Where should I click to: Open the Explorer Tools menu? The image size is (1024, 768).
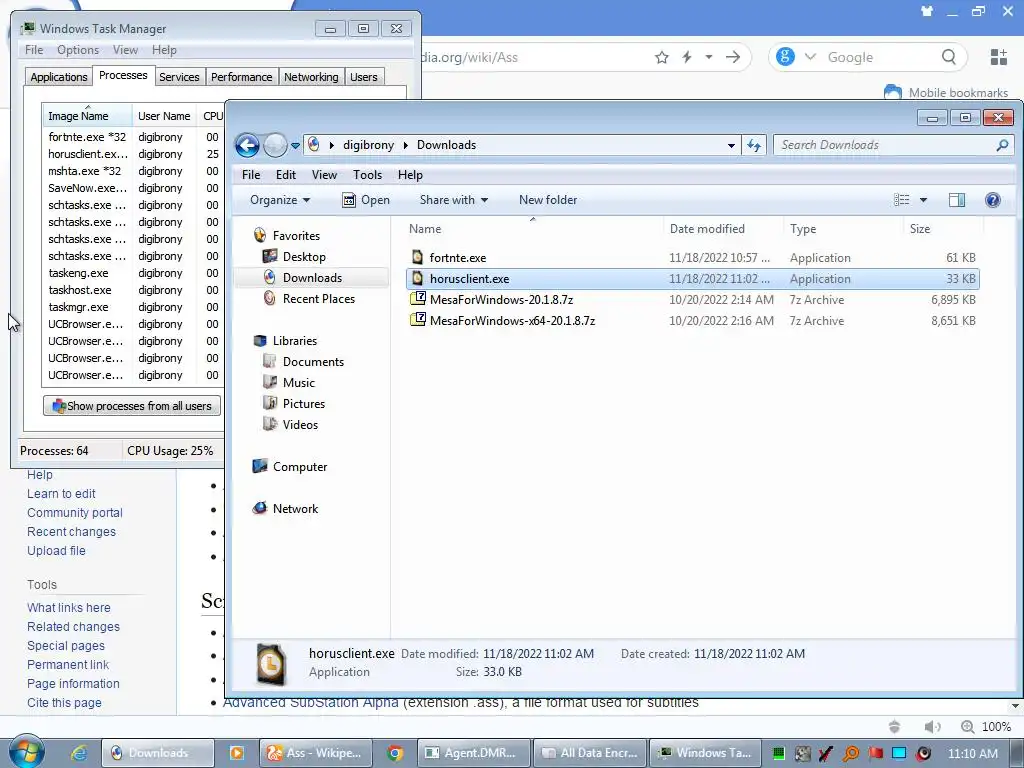coord(367,175)
